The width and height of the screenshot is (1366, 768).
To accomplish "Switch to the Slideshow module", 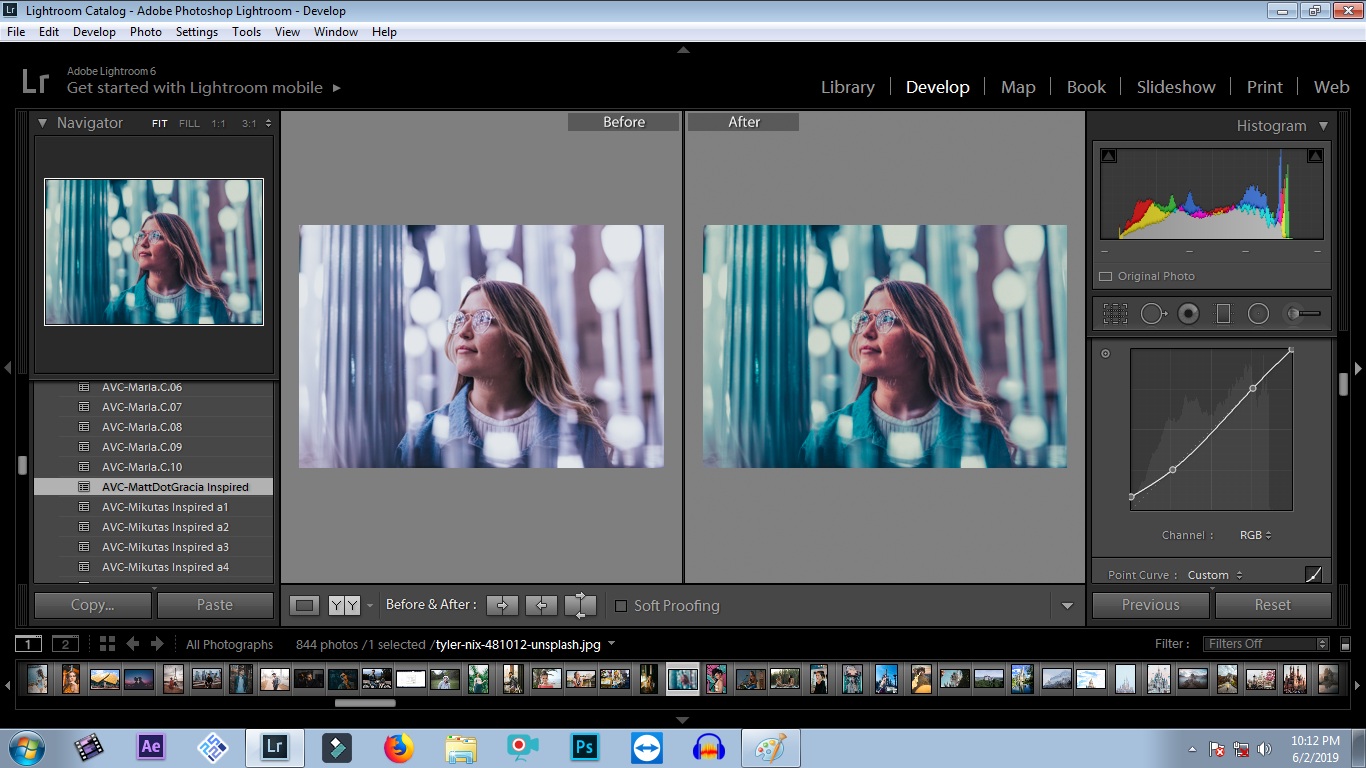I will pos(1176,87).
